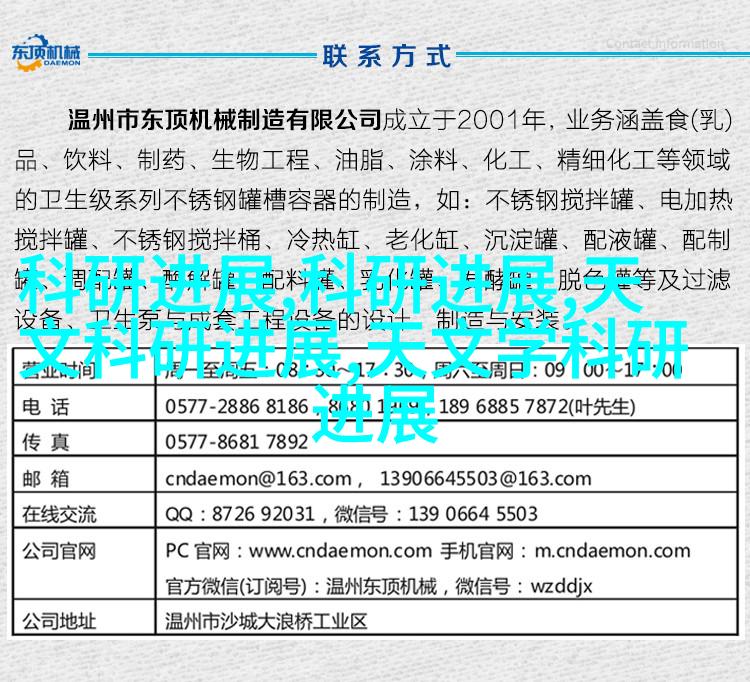Screen dimensions: 750x682
Task: Click the bold 温州市东顶机械制造有限公司 company name
Action: (x=225, y=120)
